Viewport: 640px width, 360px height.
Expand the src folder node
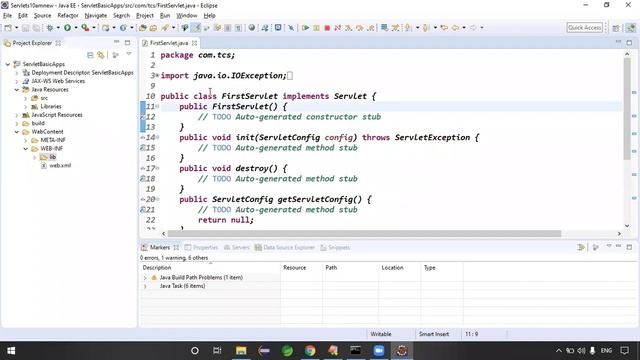25,98
